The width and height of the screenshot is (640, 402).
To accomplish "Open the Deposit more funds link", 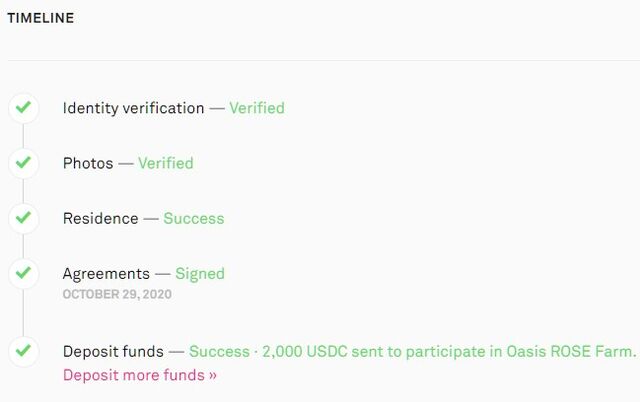I will tap(140, 375).
